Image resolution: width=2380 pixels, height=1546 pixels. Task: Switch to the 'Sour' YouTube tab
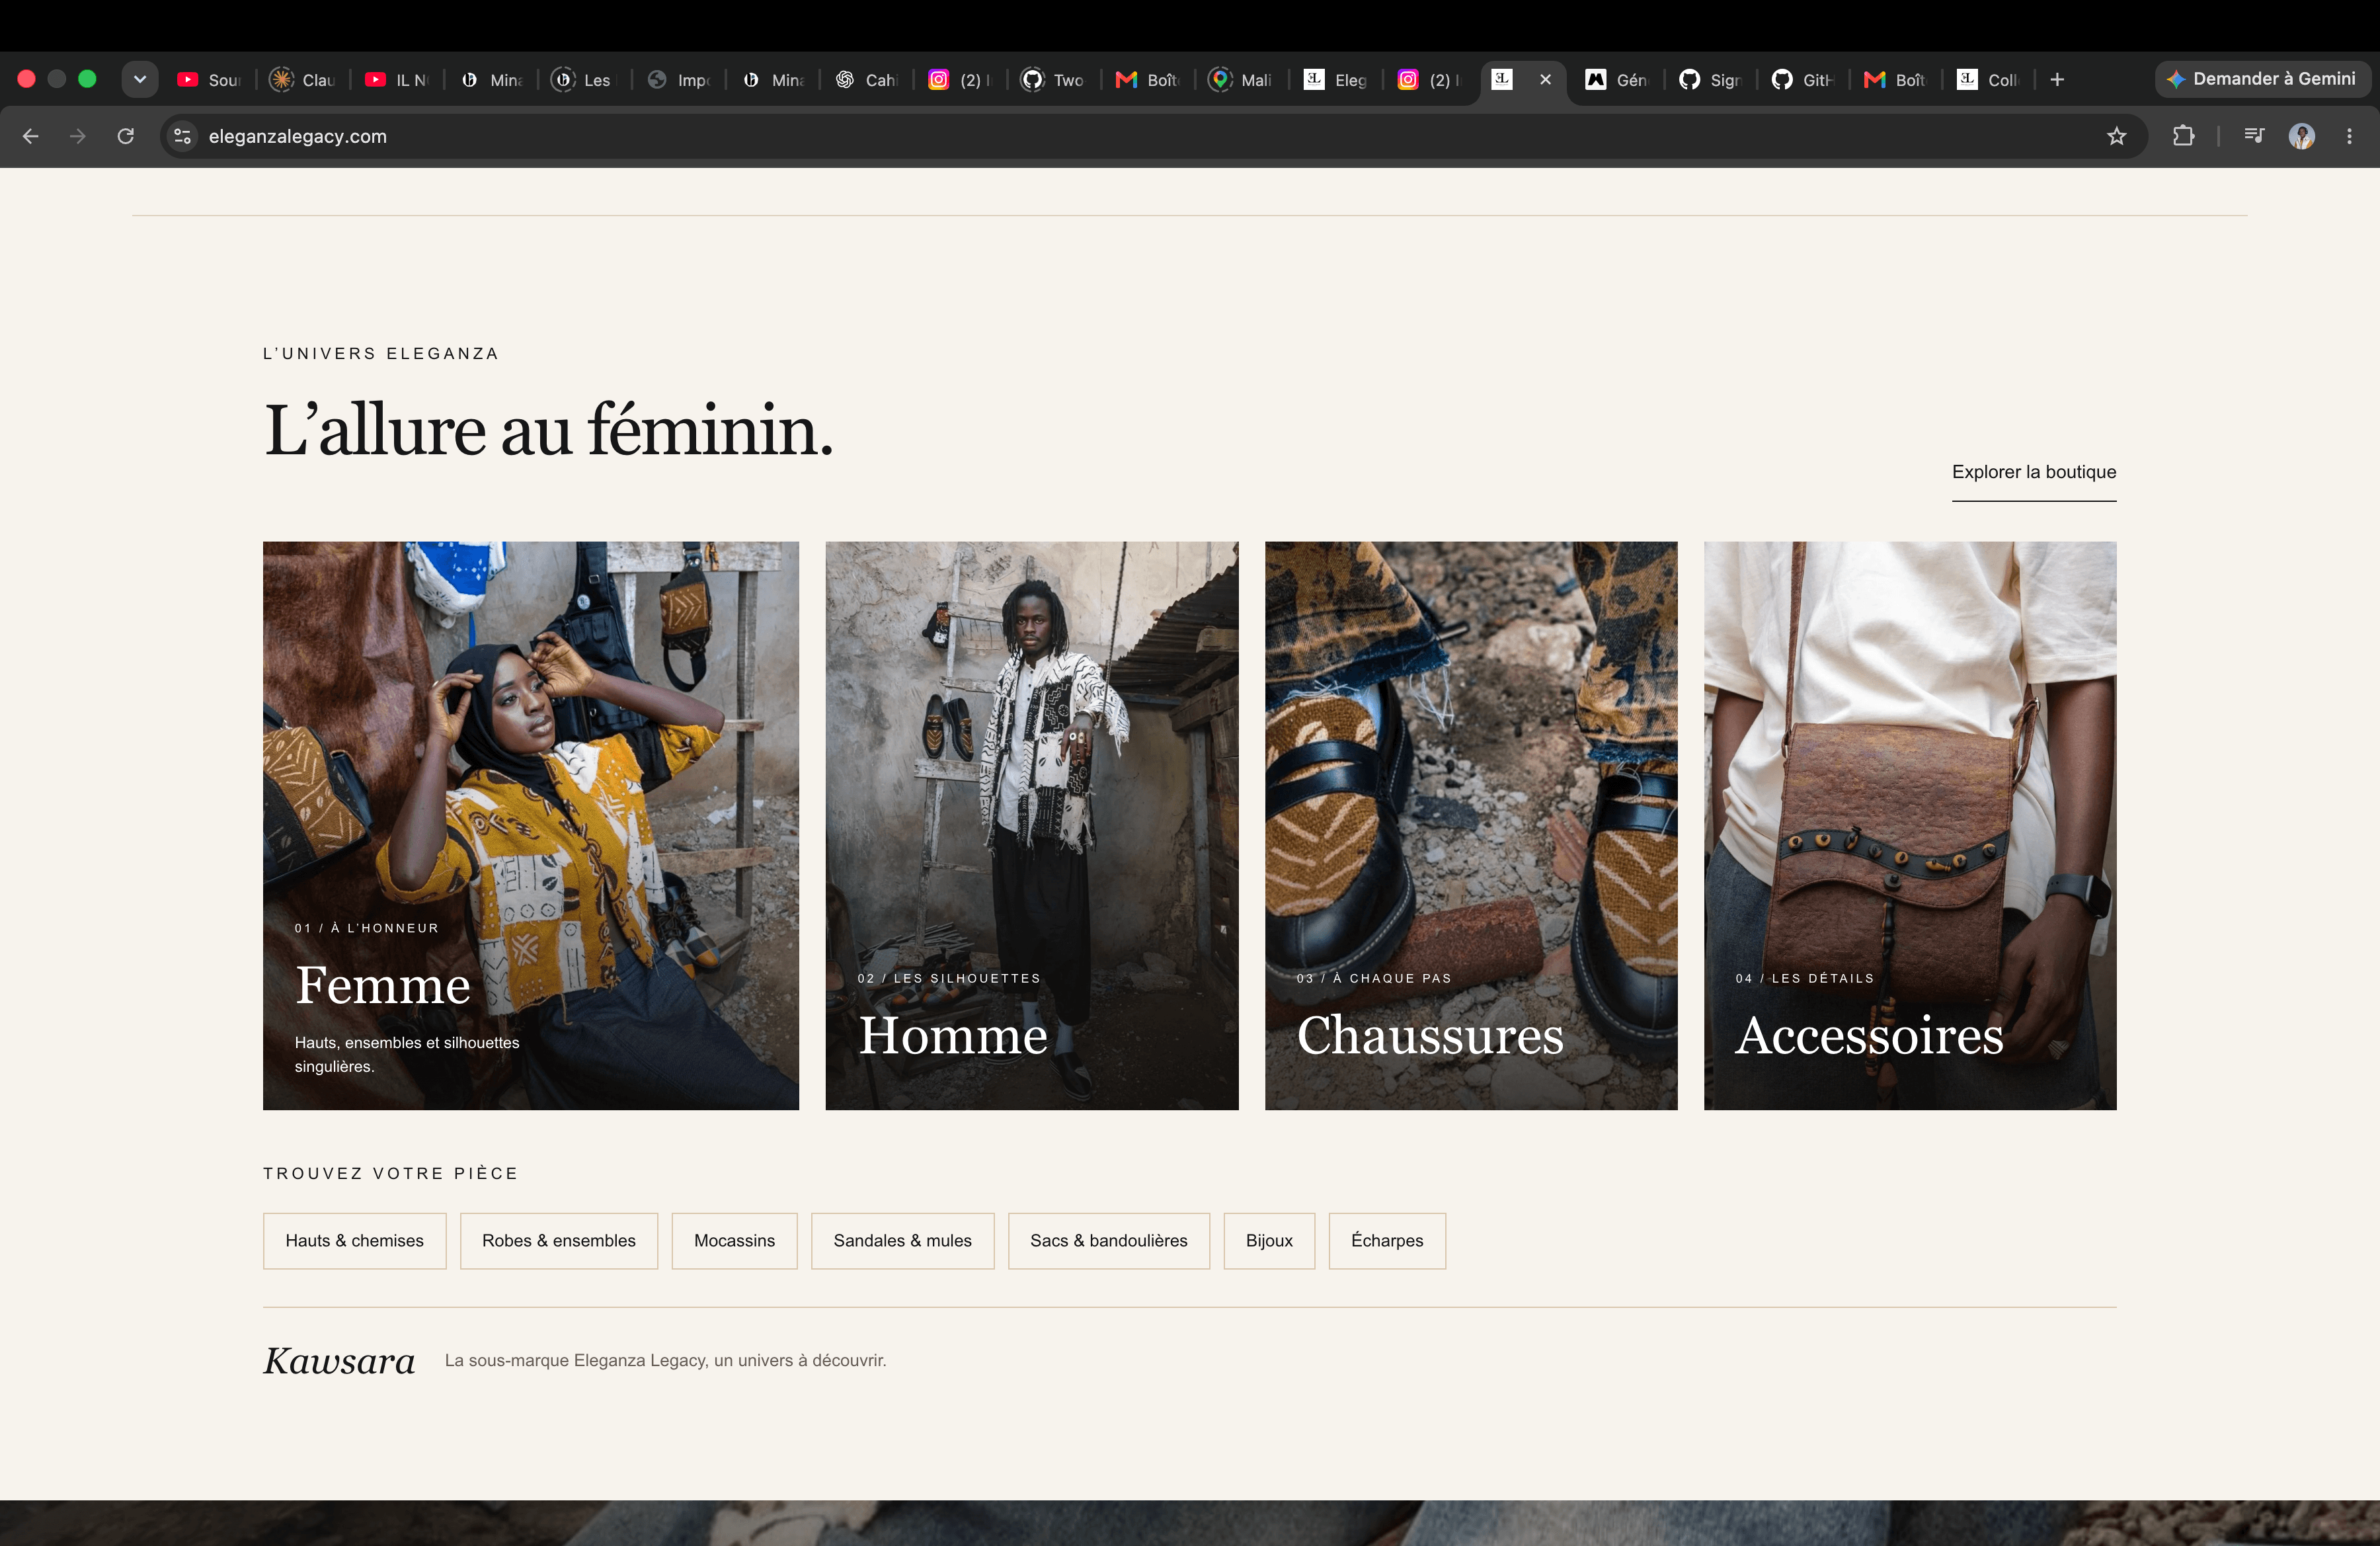(209, 80)
